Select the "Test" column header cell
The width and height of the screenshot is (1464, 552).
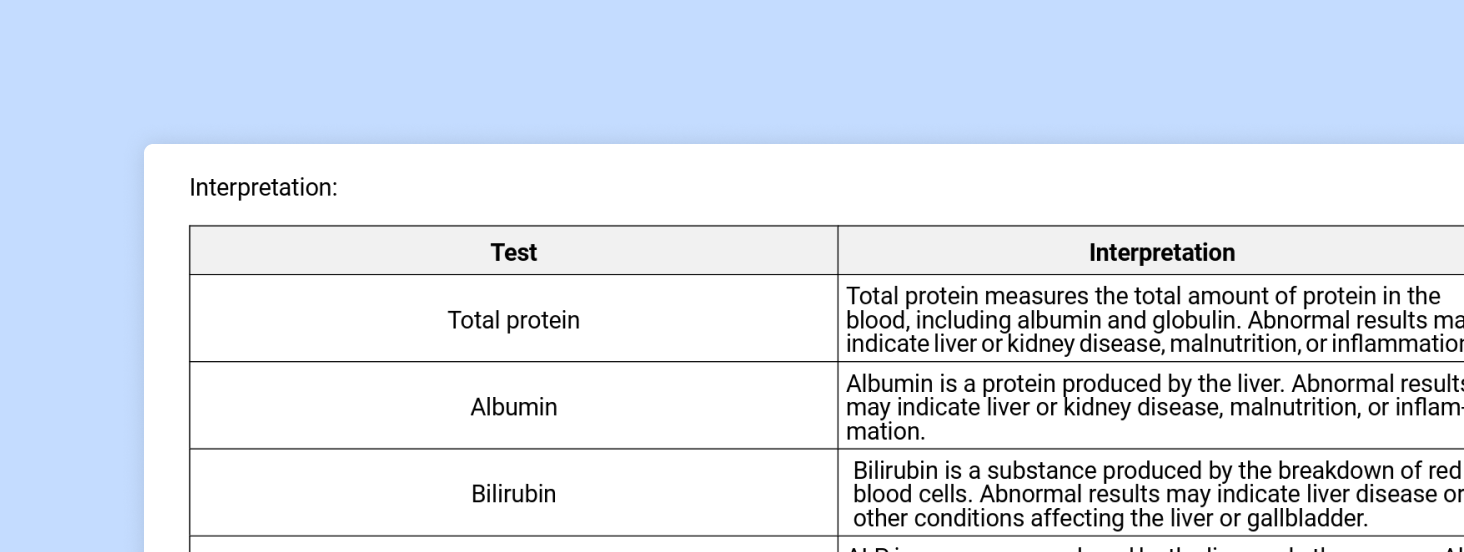(x=513, y=253)
